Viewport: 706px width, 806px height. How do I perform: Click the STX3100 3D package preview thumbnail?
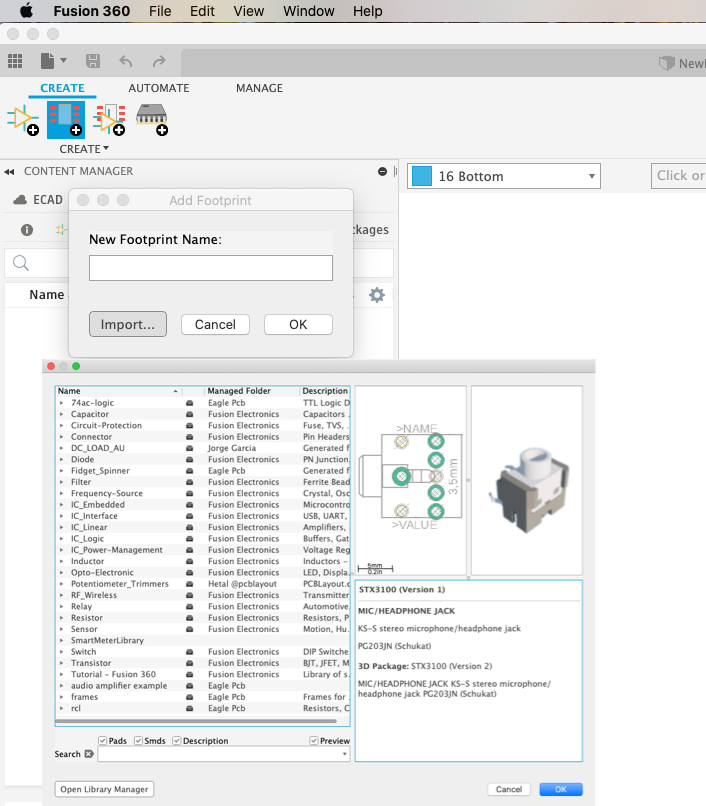(527, 480)
